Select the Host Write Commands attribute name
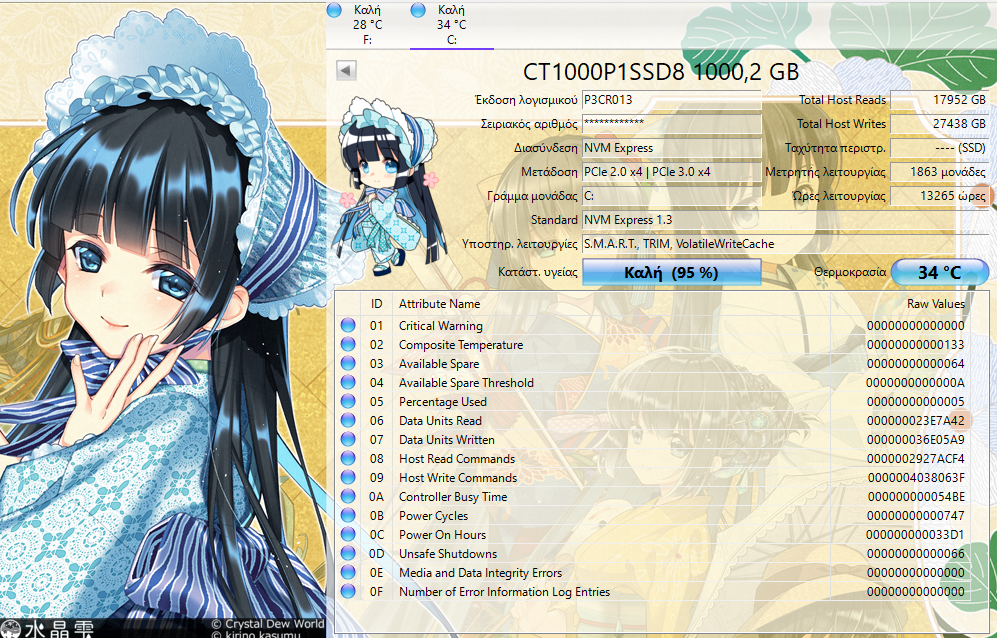This screenshot has width=997, height=638. 458,478
